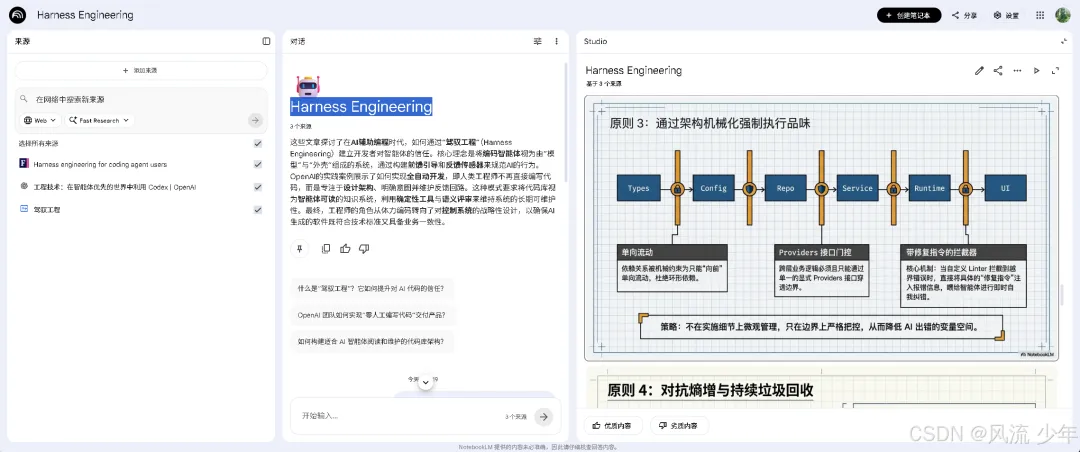Open the user account avatar
This screenshot has width=1080, height=452.
point(1062,15)
